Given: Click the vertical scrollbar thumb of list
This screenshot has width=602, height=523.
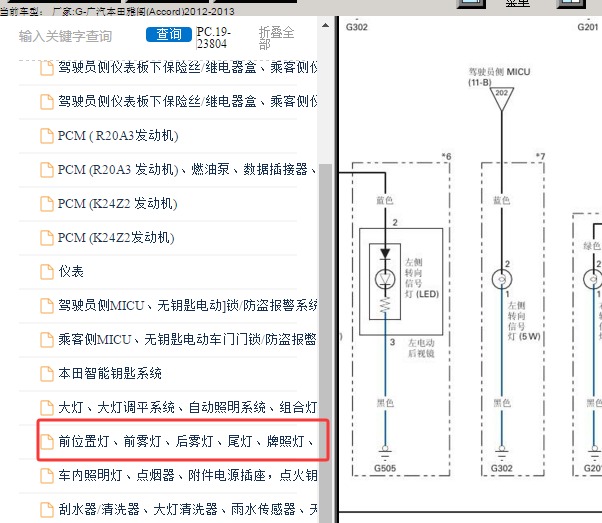Looking at the screenshot, I should coord(326,342).
